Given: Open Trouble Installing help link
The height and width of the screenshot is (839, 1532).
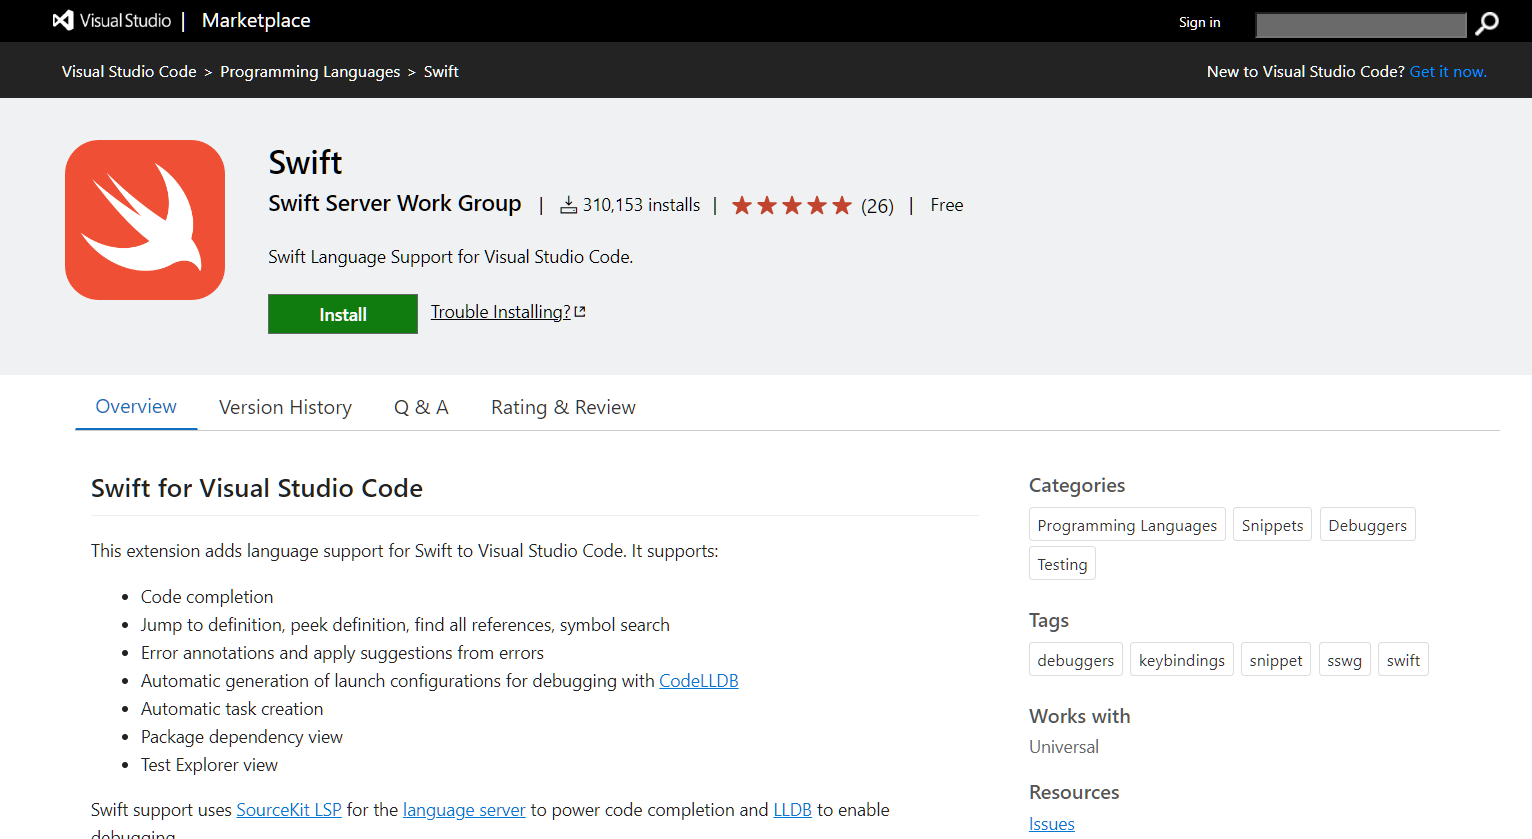Looking at the screenshot, I should pyautogui.click(x=501, y=312).
